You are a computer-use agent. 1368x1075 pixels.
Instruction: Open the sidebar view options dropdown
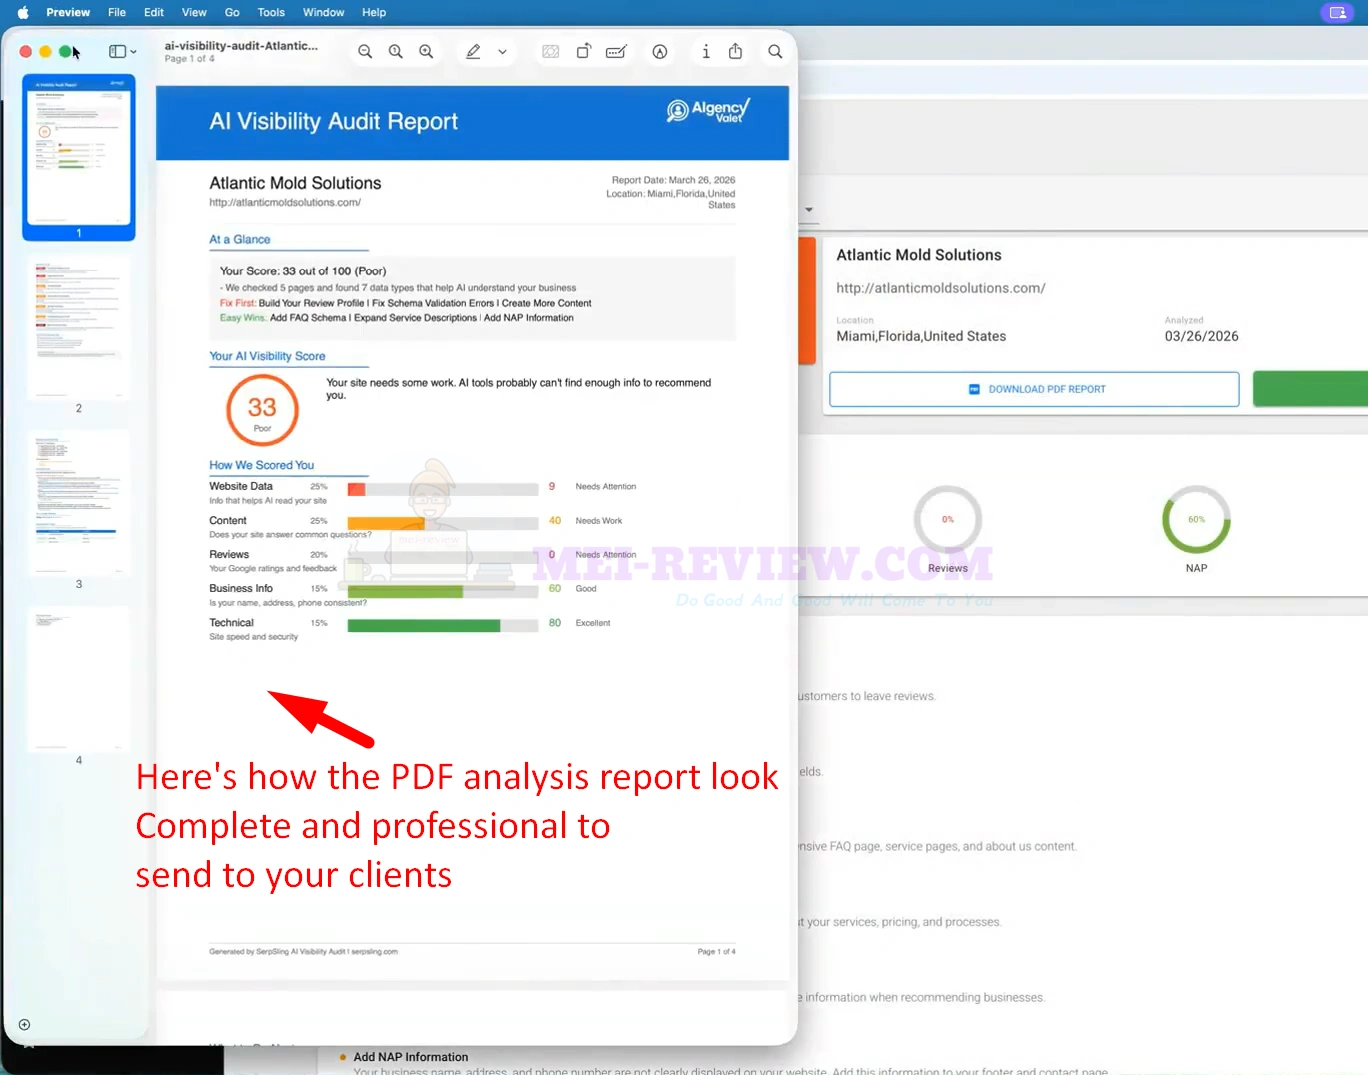122,52
